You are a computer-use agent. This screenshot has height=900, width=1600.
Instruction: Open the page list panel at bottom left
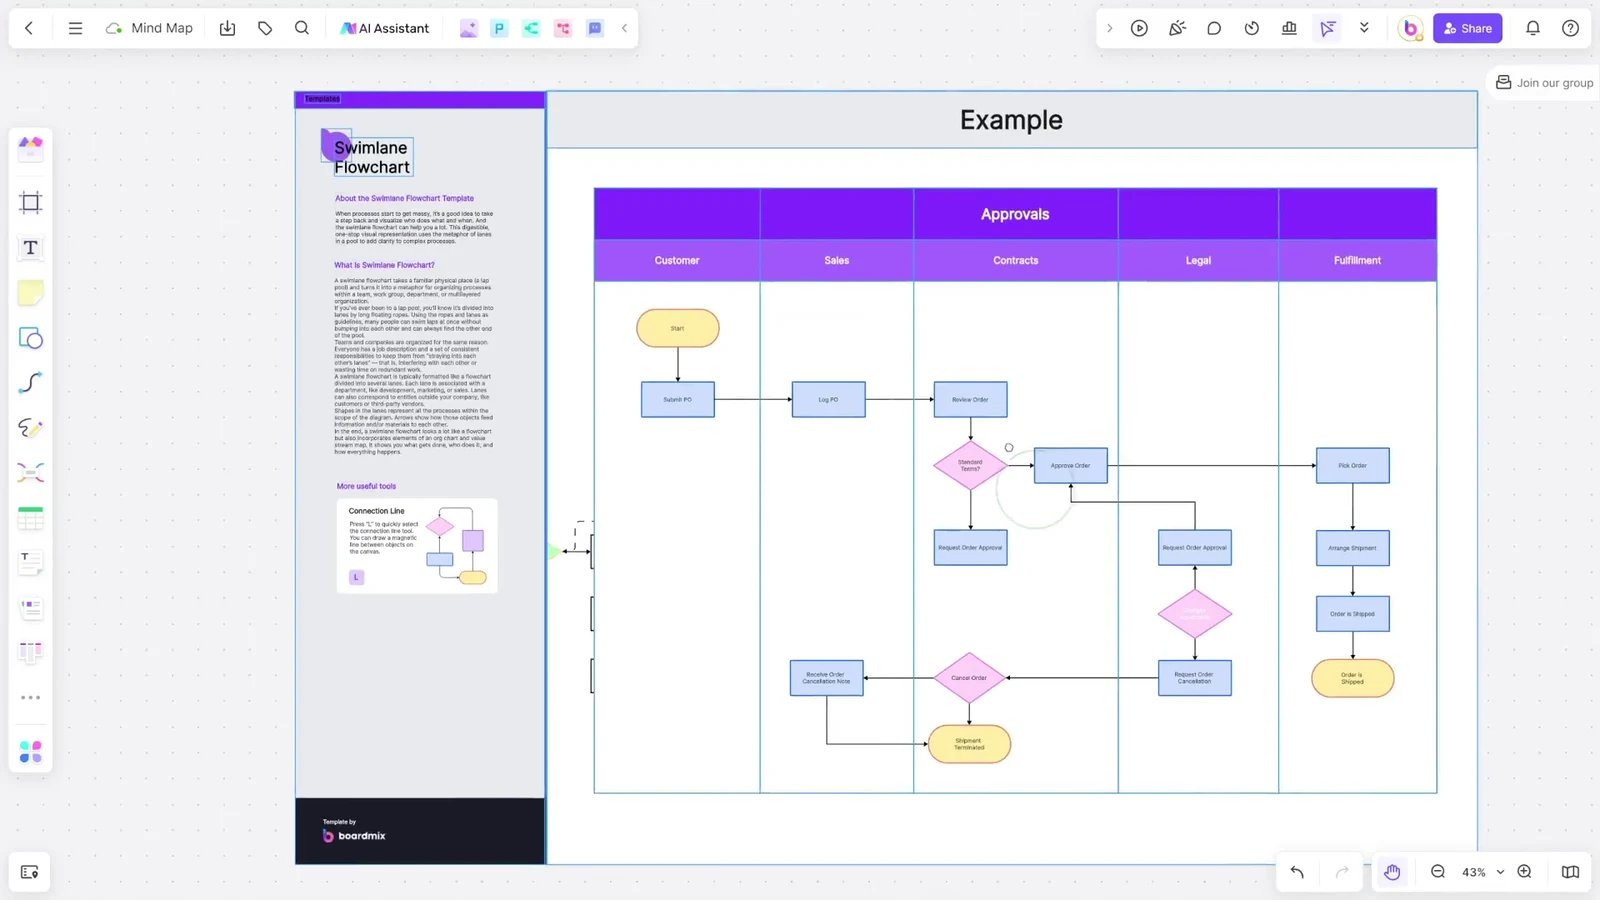(x=29, y=872)
